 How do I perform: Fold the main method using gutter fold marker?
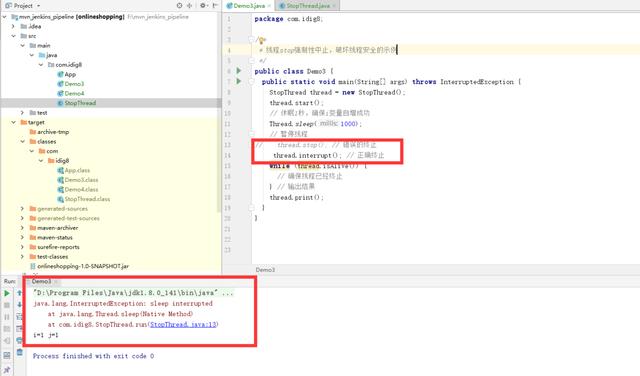click(x=251, y=81)
